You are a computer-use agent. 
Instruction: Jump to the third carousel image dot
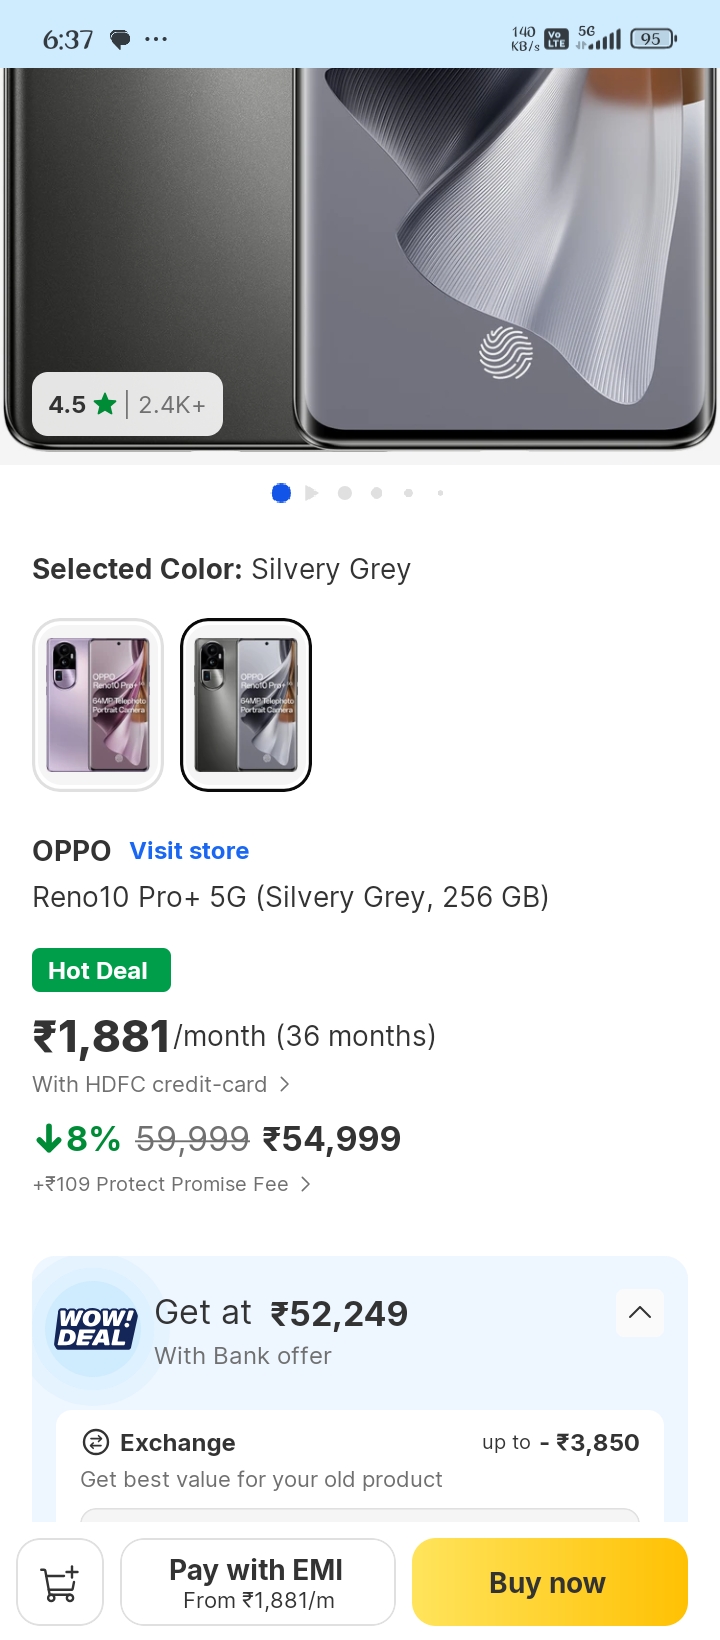[x=345, y=493]
